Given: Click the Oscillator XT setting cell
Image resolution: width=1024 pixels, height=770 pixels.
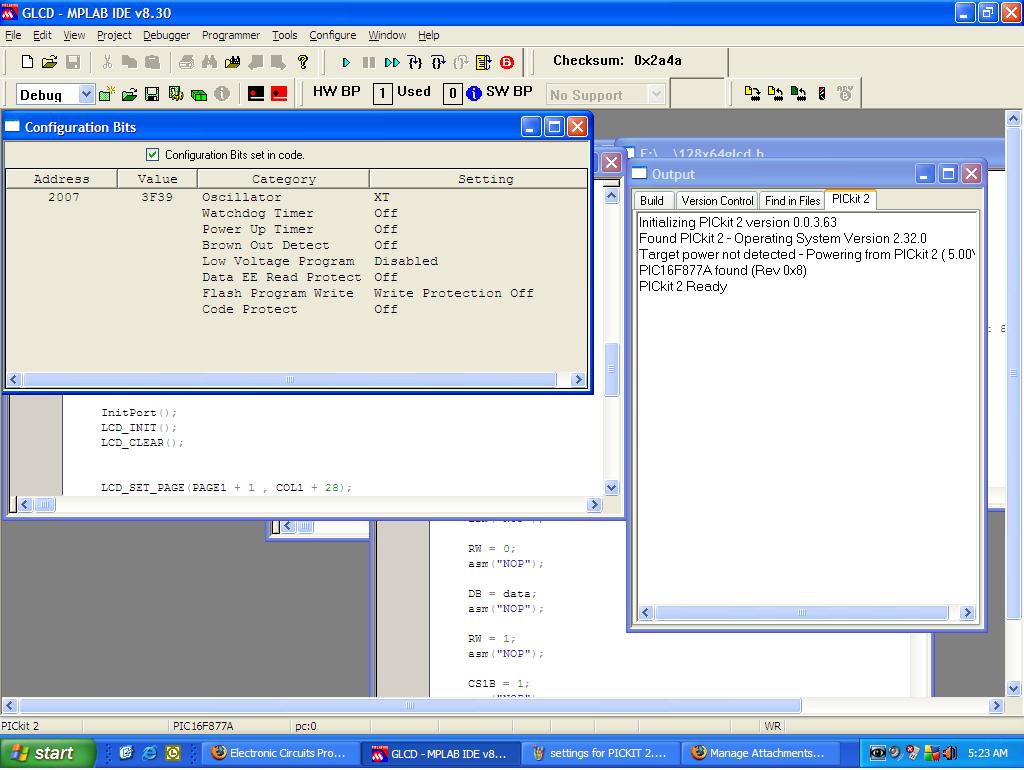Looking at the screenshot, I should [381, 197].
